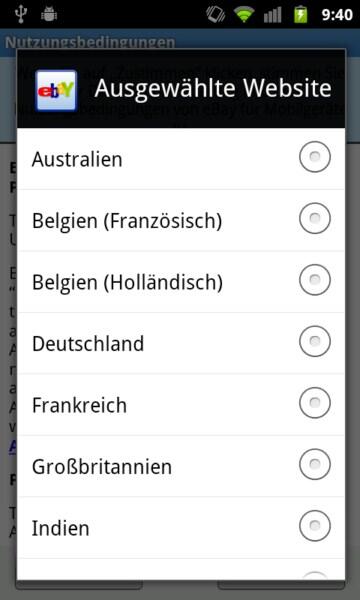Image resolution: width=360 pixels, height=600 pixels.
Task: Click the Nutzungsbedingungen title behind the dialog
Action: (x=90, y=42)
